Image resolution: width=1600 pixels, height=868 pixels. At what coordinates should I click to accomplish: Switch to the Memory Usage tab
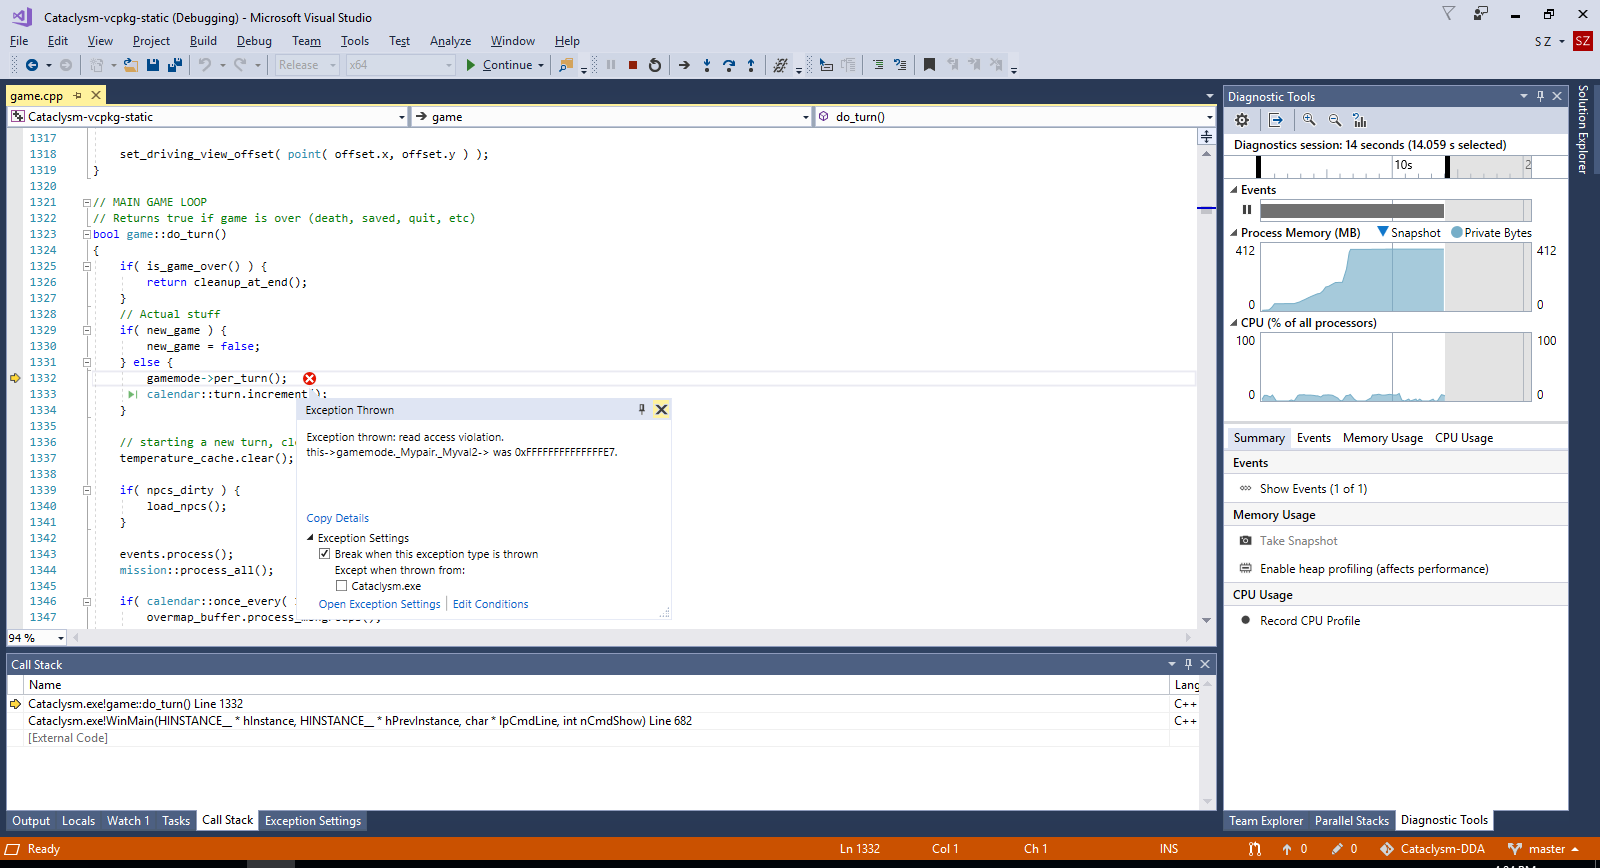tap(1383, 438)
